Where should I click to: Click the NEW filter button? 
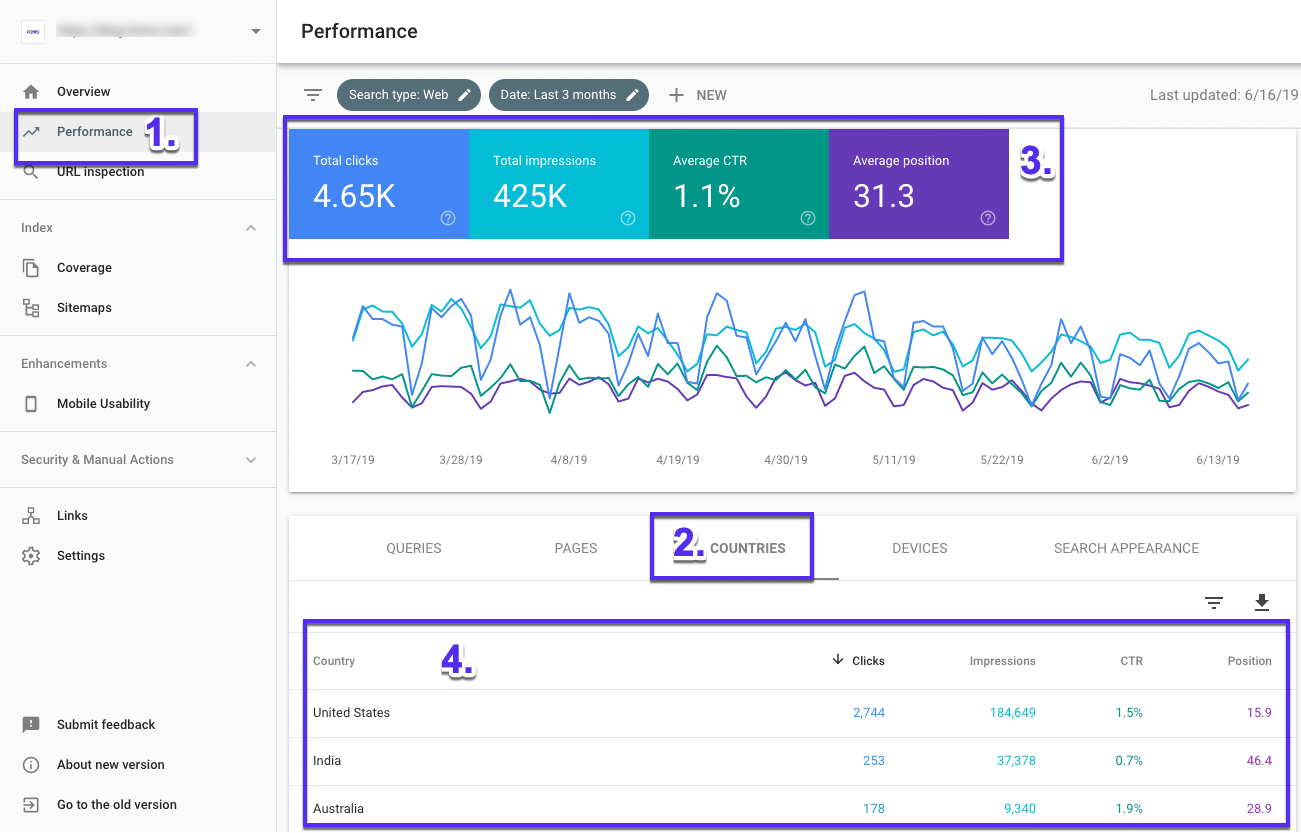point(697,94)
